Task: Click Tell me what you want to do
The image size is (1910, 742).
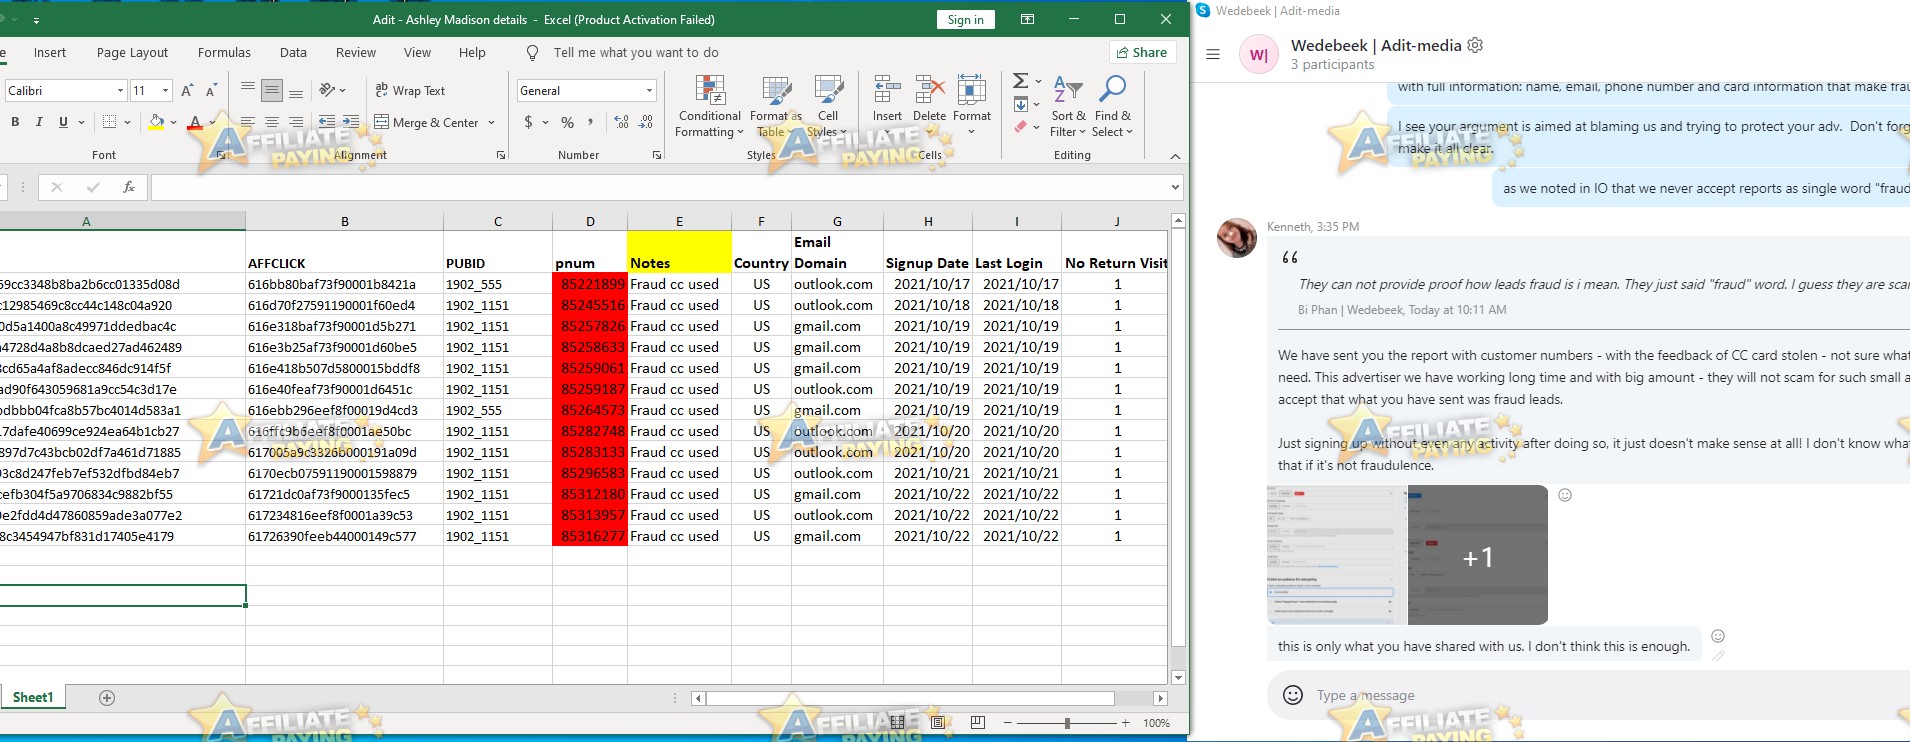Action: point(636,53)
